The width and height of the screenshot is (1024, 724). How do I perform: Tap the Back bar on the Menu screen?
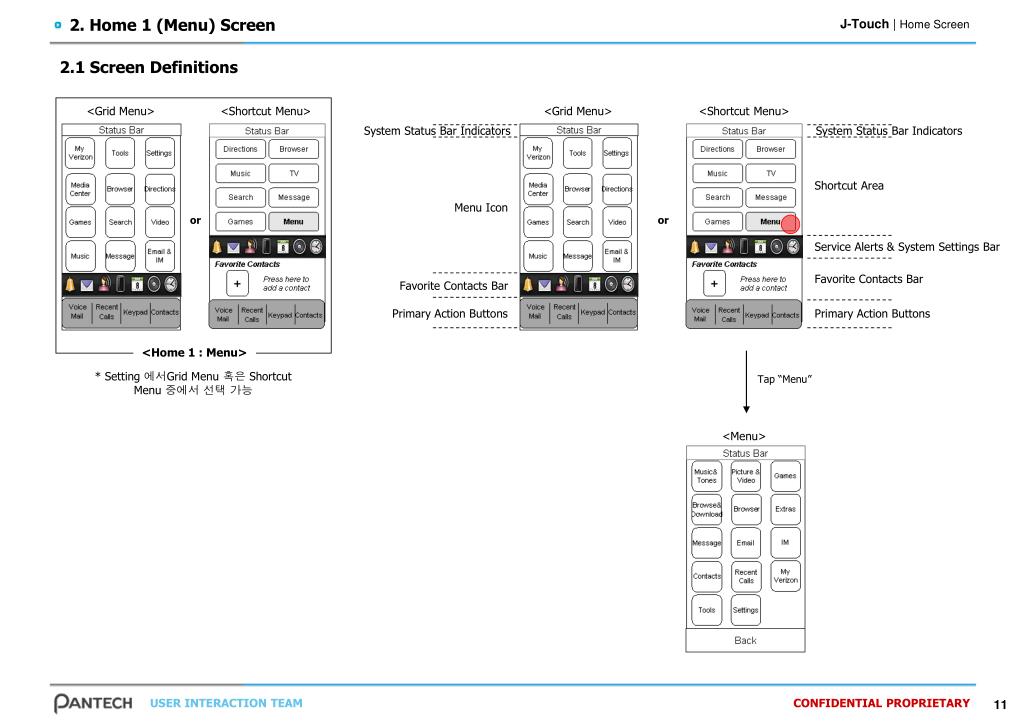click(745, 640)
